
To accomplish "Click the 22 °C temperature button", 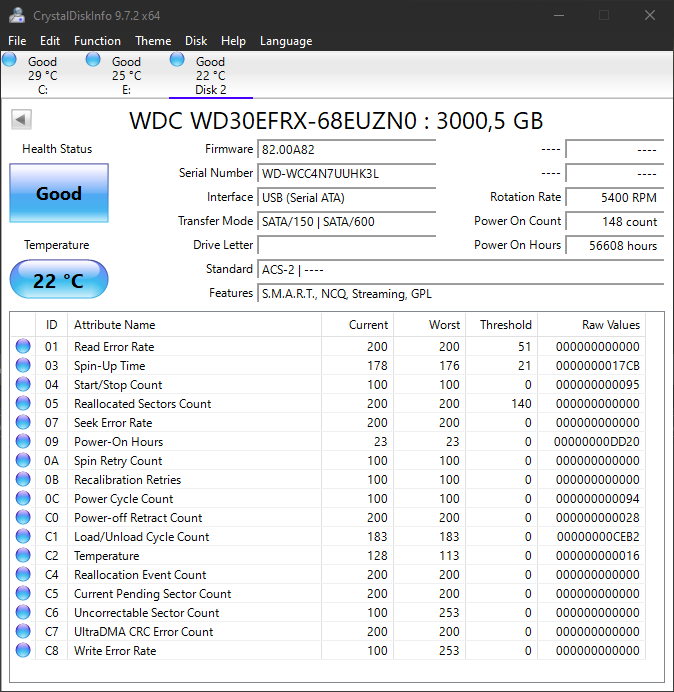I will pyautogui.click(x=58, y=280).
